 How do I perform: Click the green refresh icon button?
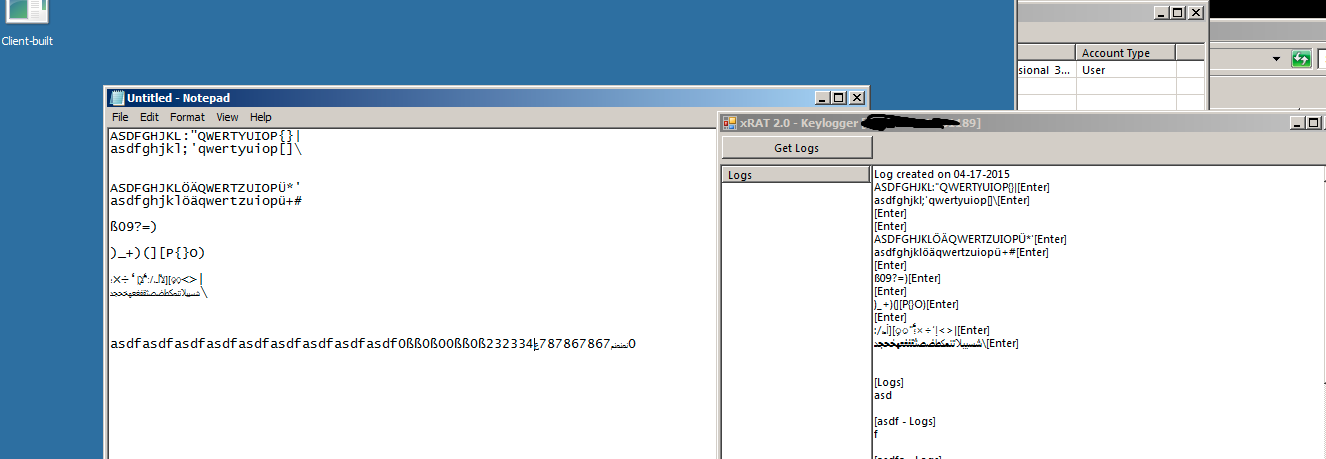(1300, 59)
